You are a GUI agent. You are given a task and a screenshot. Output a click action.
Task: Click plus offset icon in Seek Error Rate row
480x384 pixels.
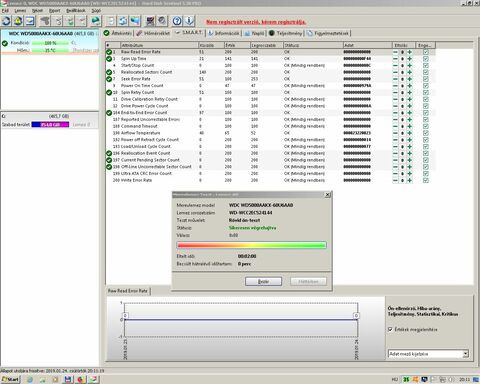click(410, 79)
